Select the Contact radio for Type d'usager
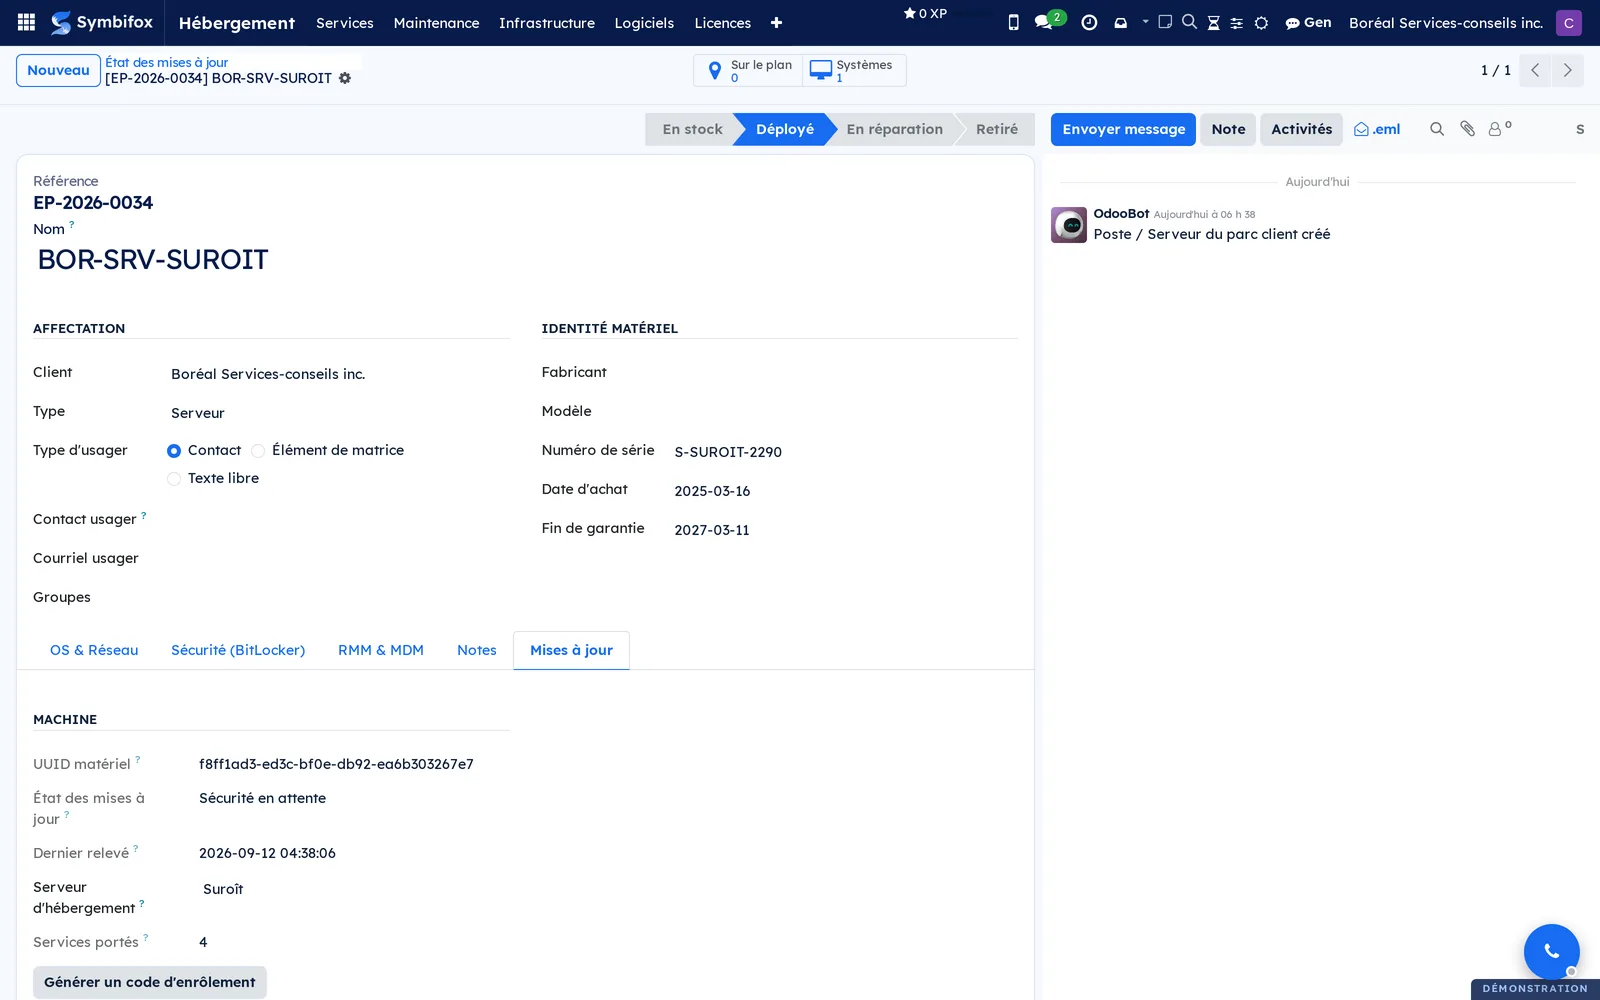 [x=174, y=451]
